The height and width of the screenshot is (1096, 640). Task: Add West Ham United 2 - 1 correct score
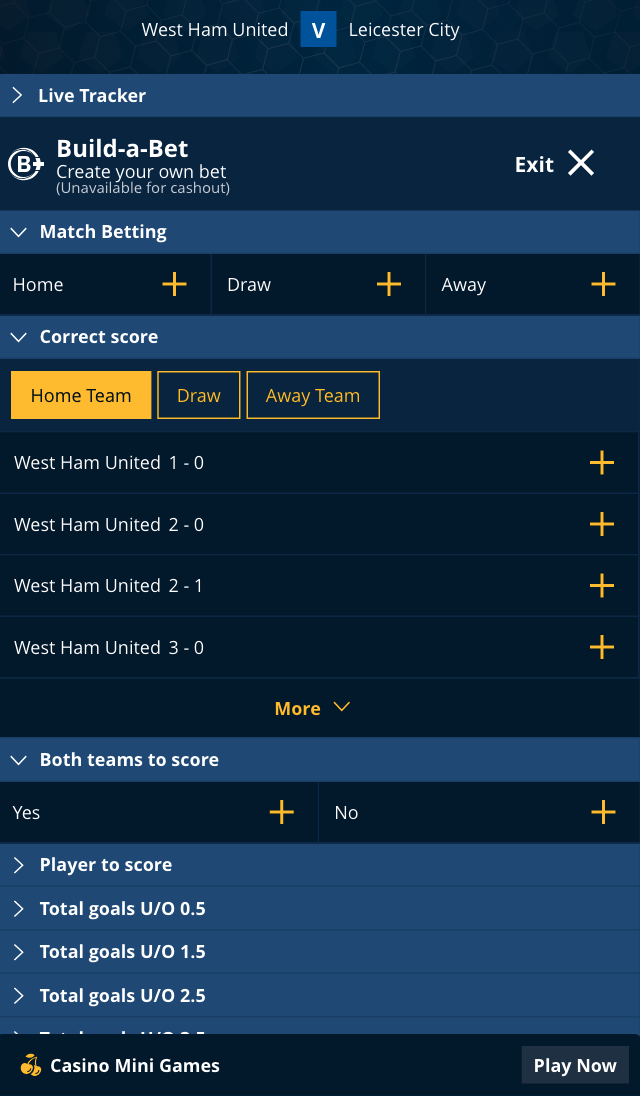tap(602, 585)
